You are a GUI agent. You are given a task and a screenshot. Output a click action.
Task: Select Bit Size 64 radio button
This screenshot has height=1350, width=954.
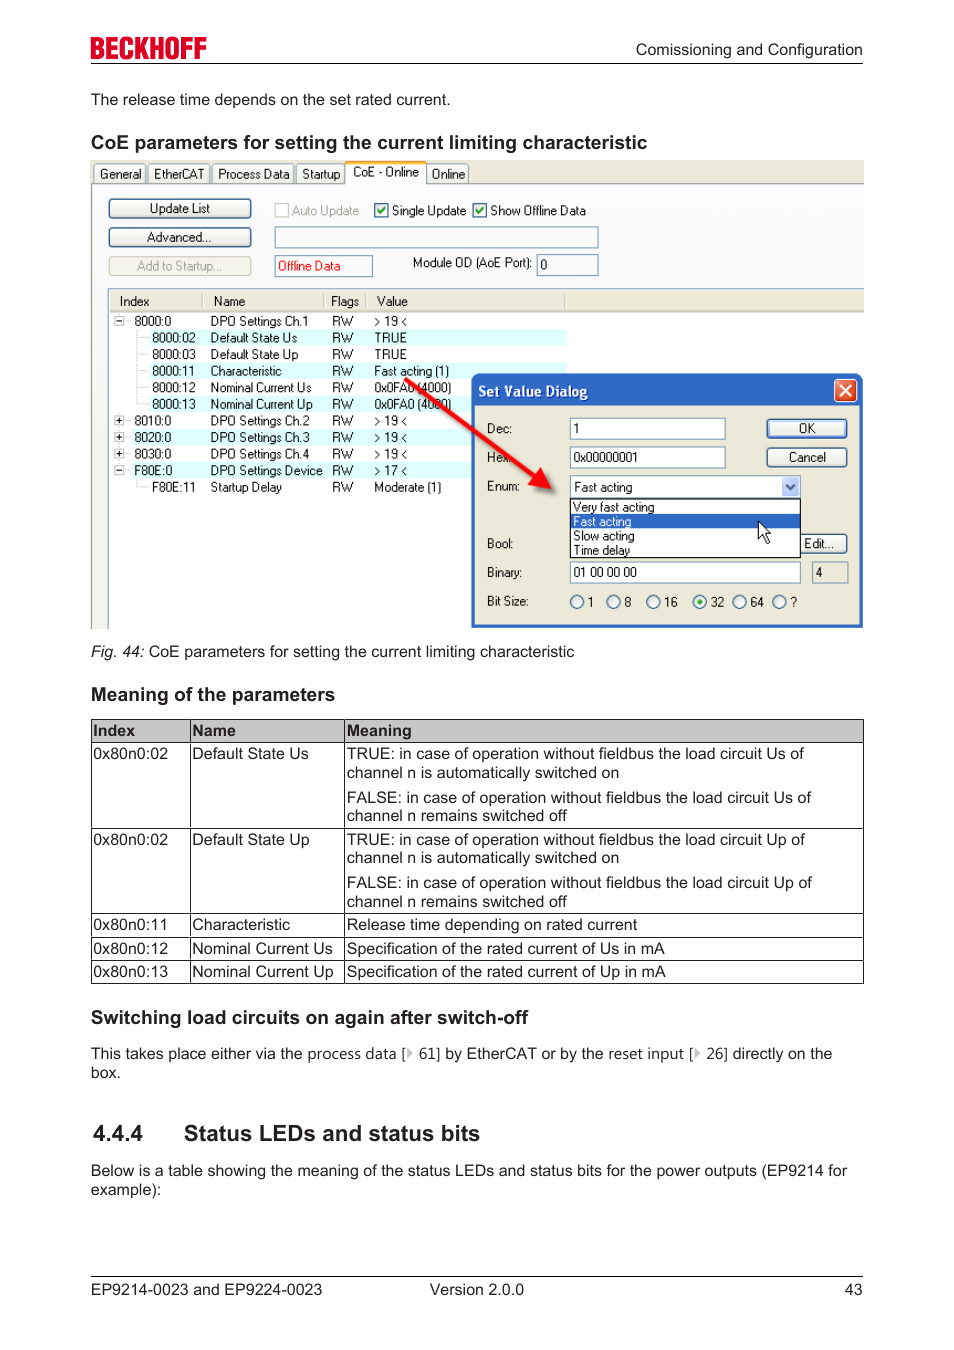pos(740,602)
